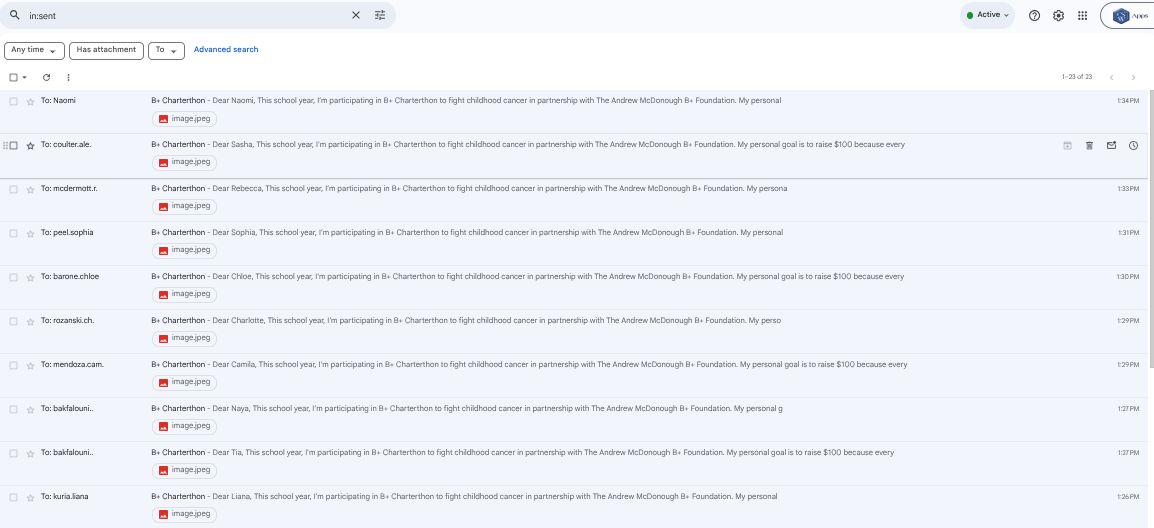Tick the checkbox for the barone.chloe email
1154x528 pixels.
tap(14, 277)
